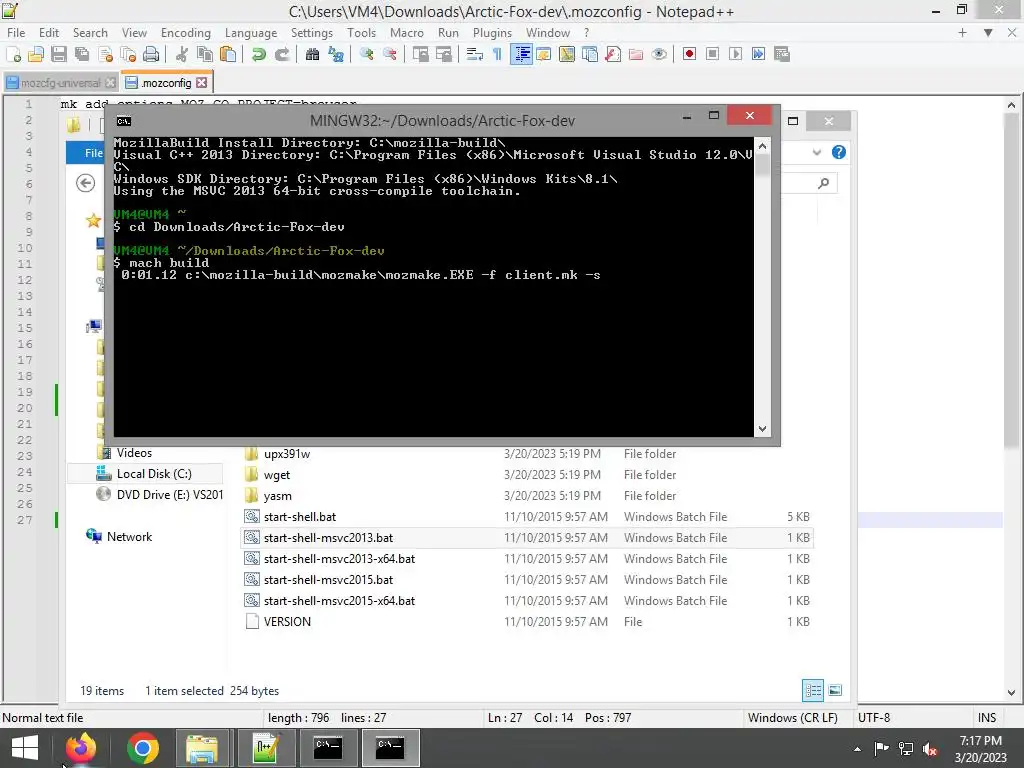This screenshot has height=768, width=1024.
Task: Click the macro playback icon
Action: click(735, 54)
